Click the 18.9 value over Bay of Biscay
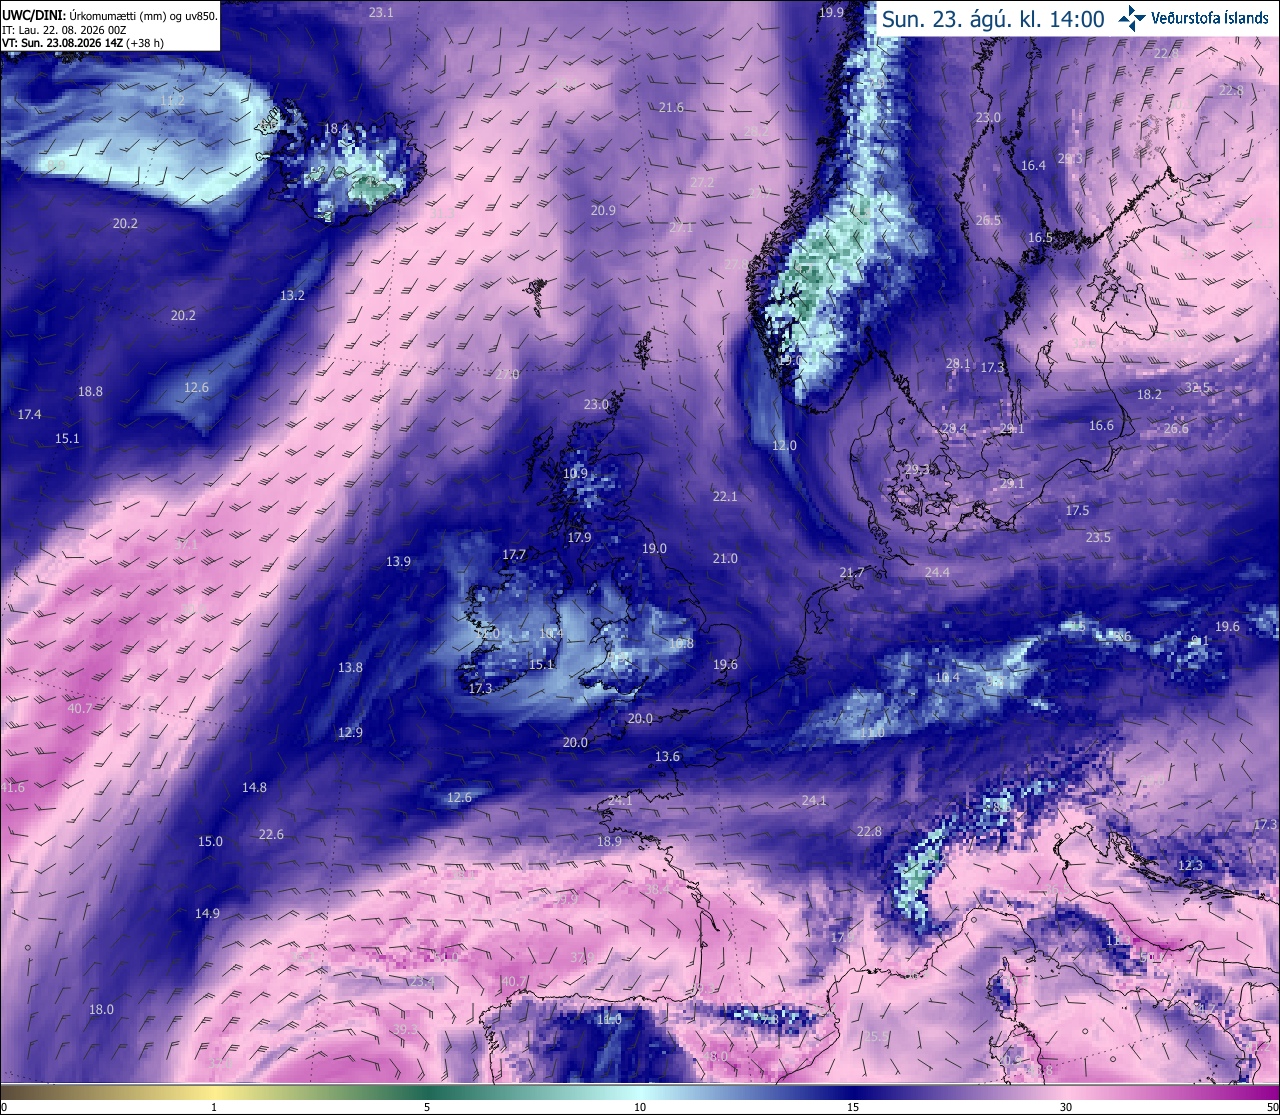This screenshot has width=1280, height=1115. 609,842
